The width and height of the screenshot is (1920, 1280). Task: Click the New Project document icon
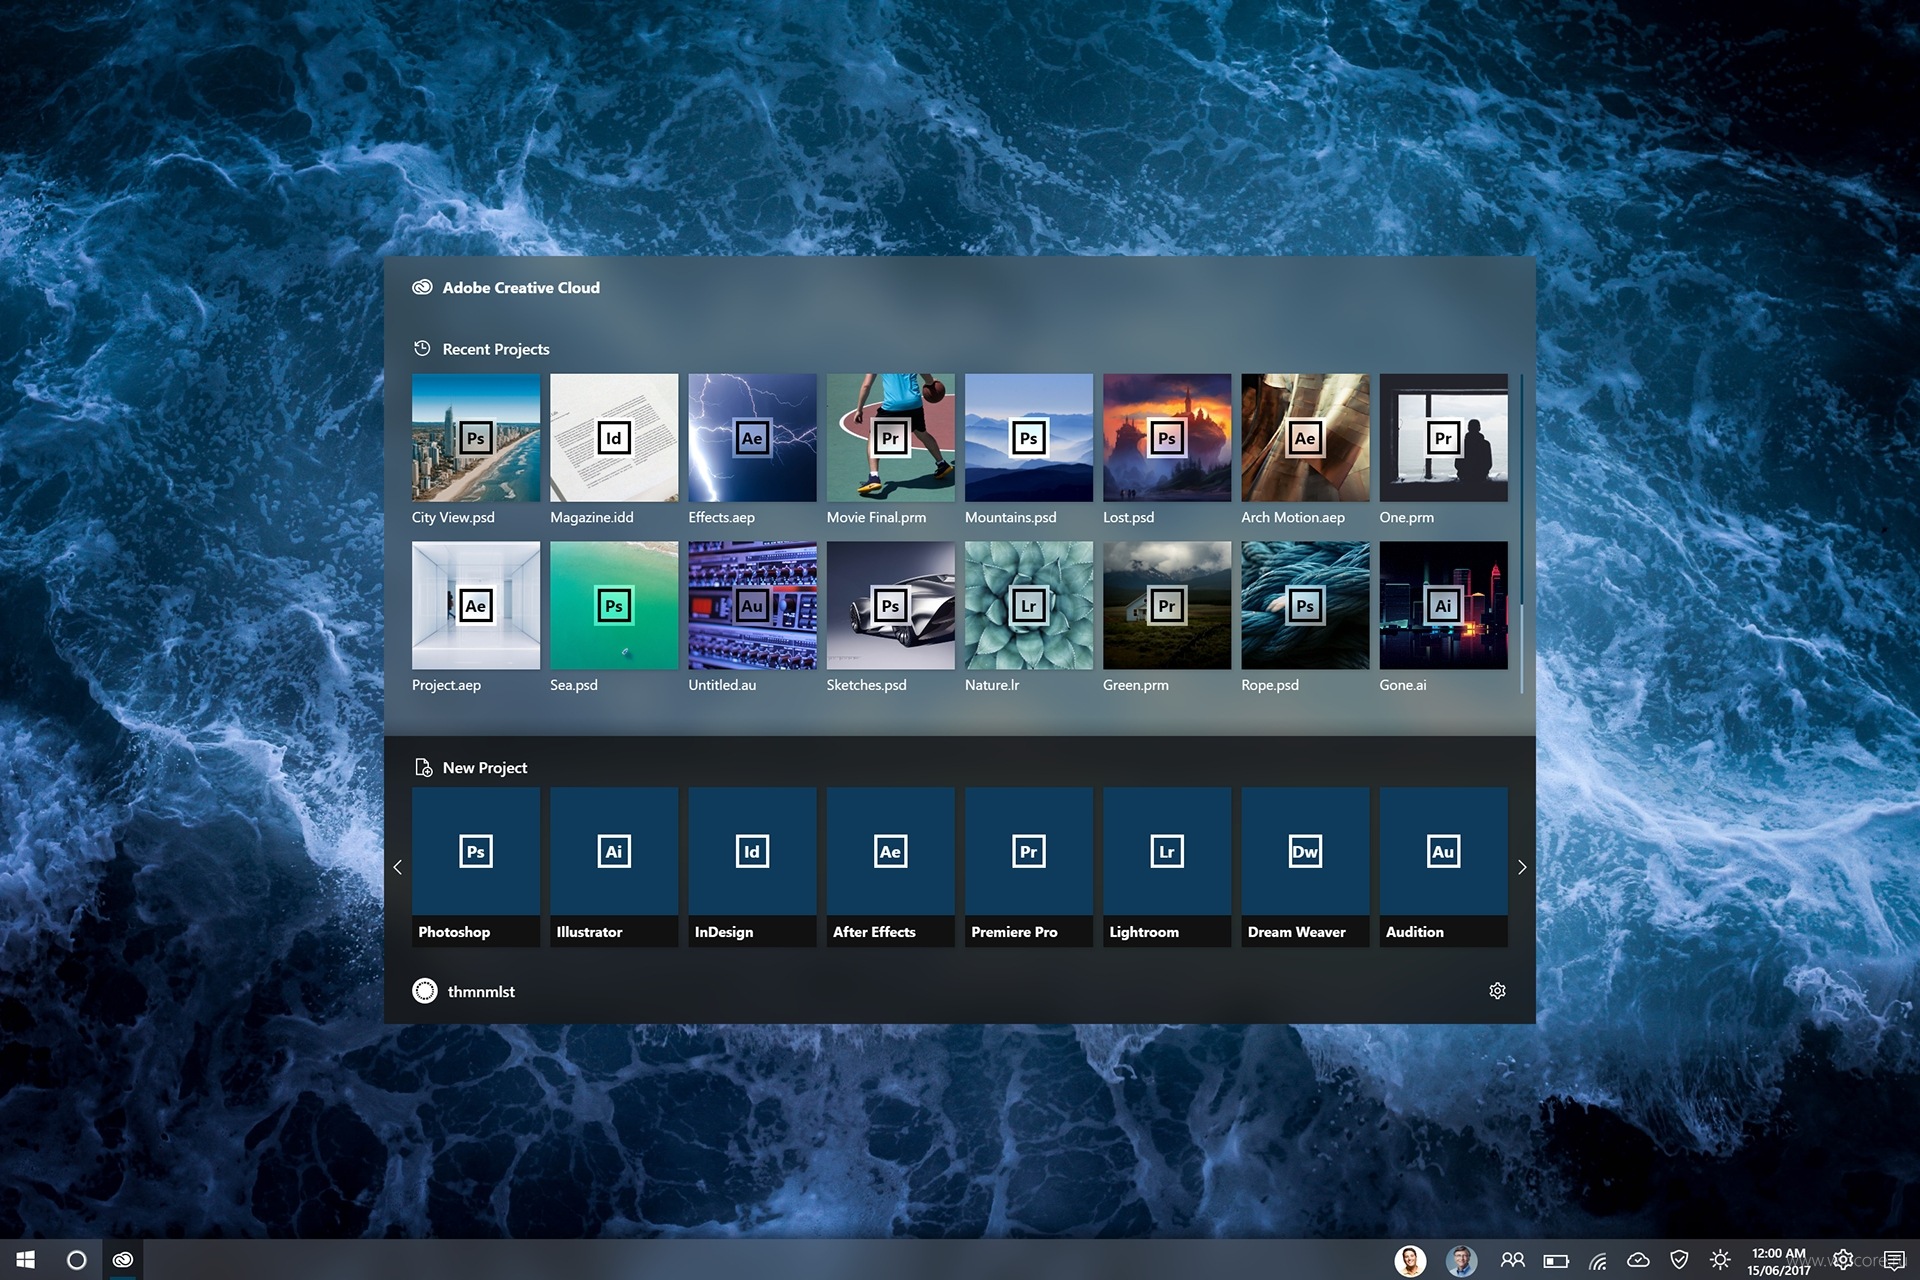click(x=423, y=767)
